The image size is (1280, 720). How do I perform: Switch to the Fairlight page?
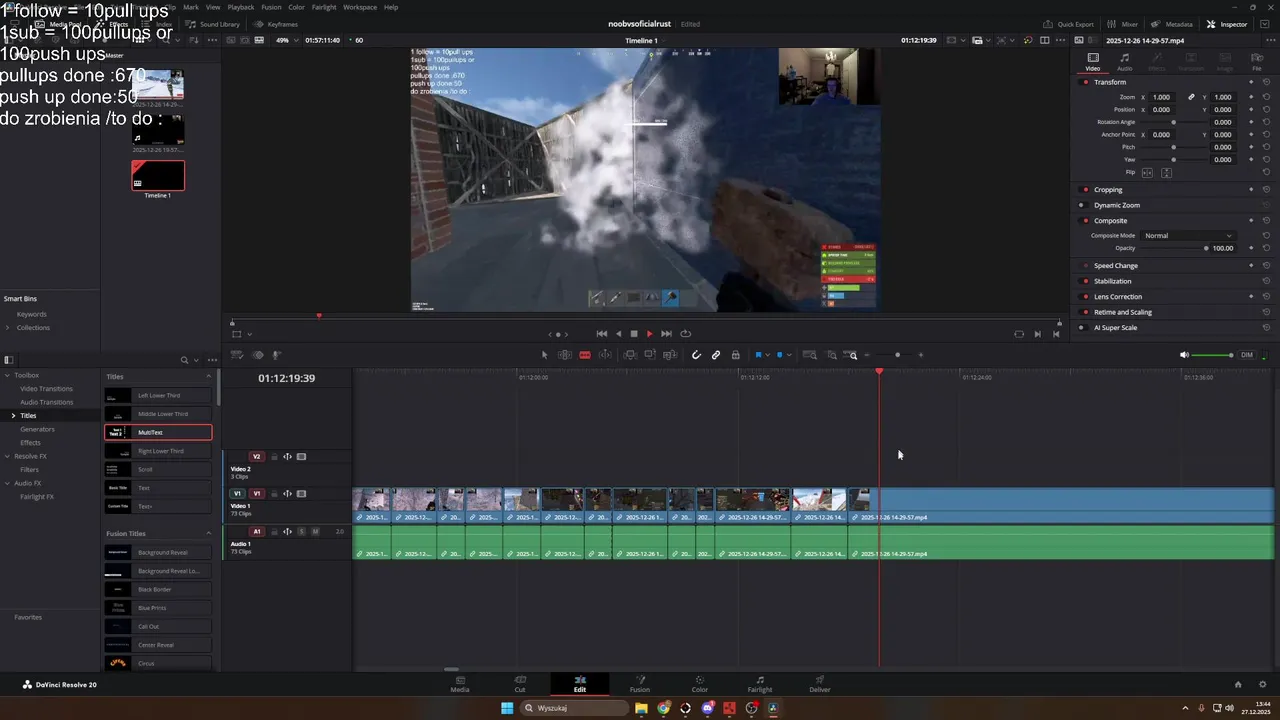pyautogui.click(x=760, y=684)
